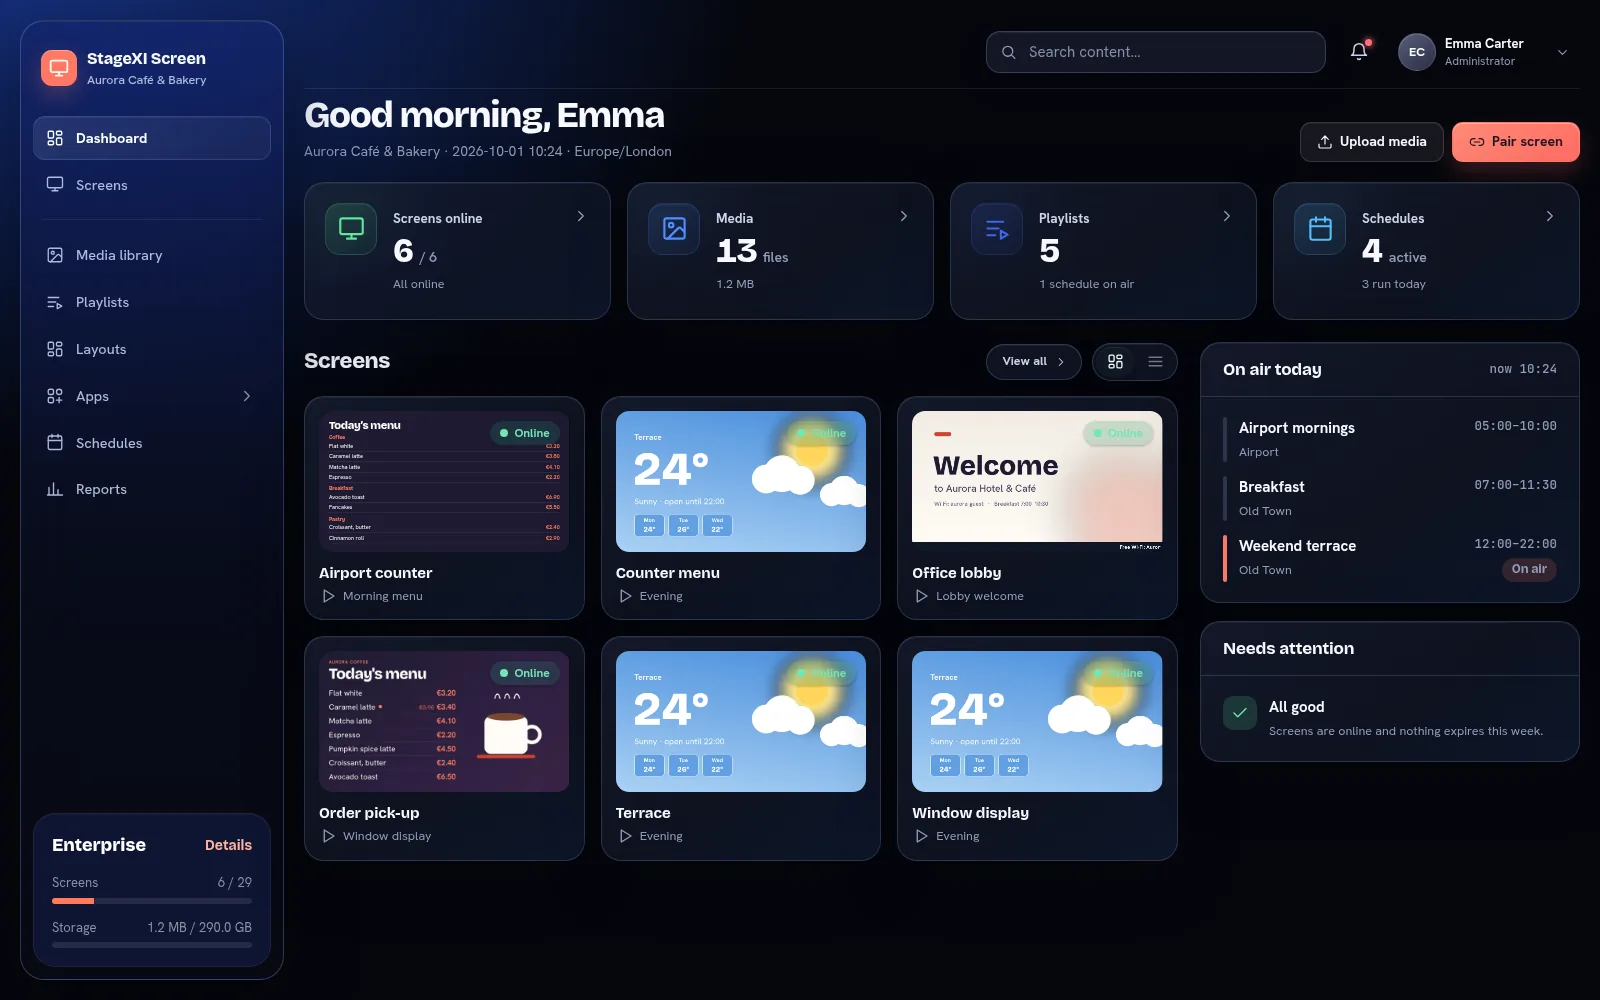
Task: Click the Media card image icon
Action: [x=674, y=229]
